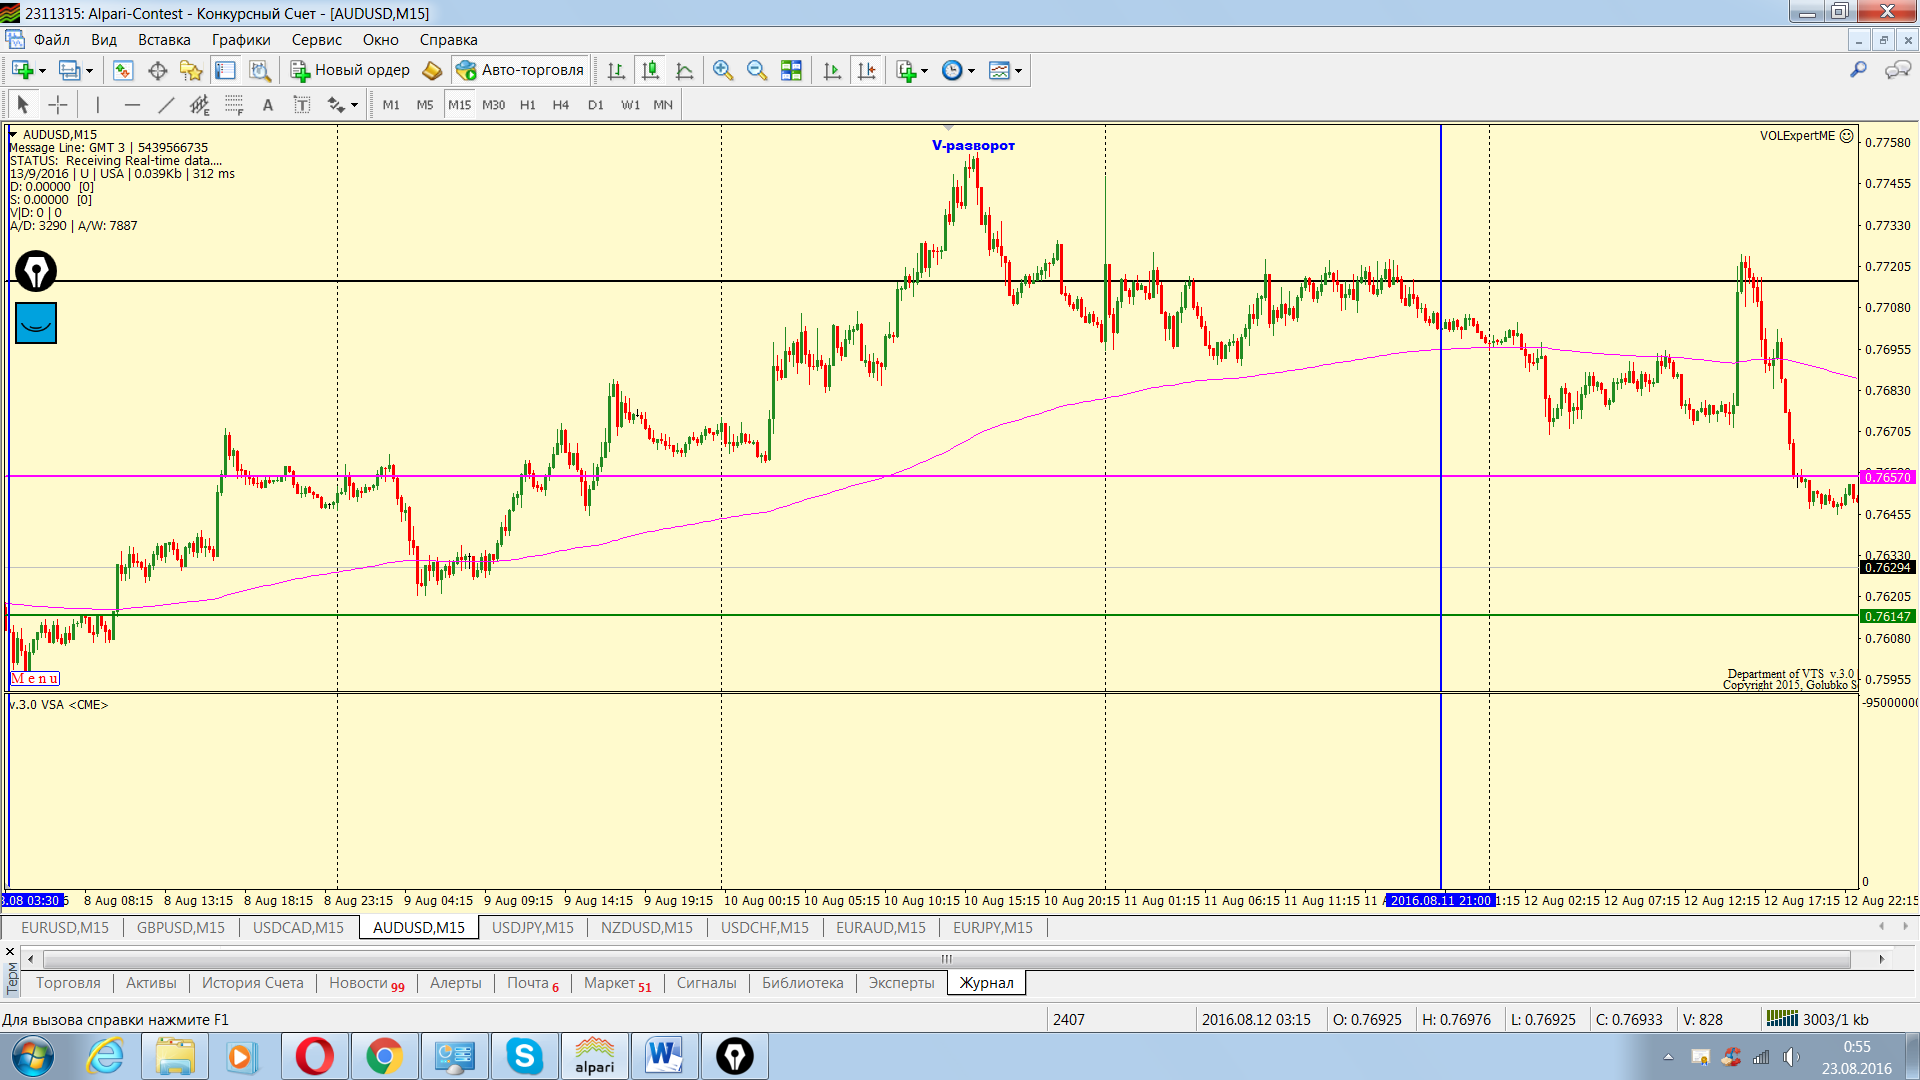The height and width of the screenshot is (1080, 1920).
Task: Open the tile windows icon
Action: point(791,71)
